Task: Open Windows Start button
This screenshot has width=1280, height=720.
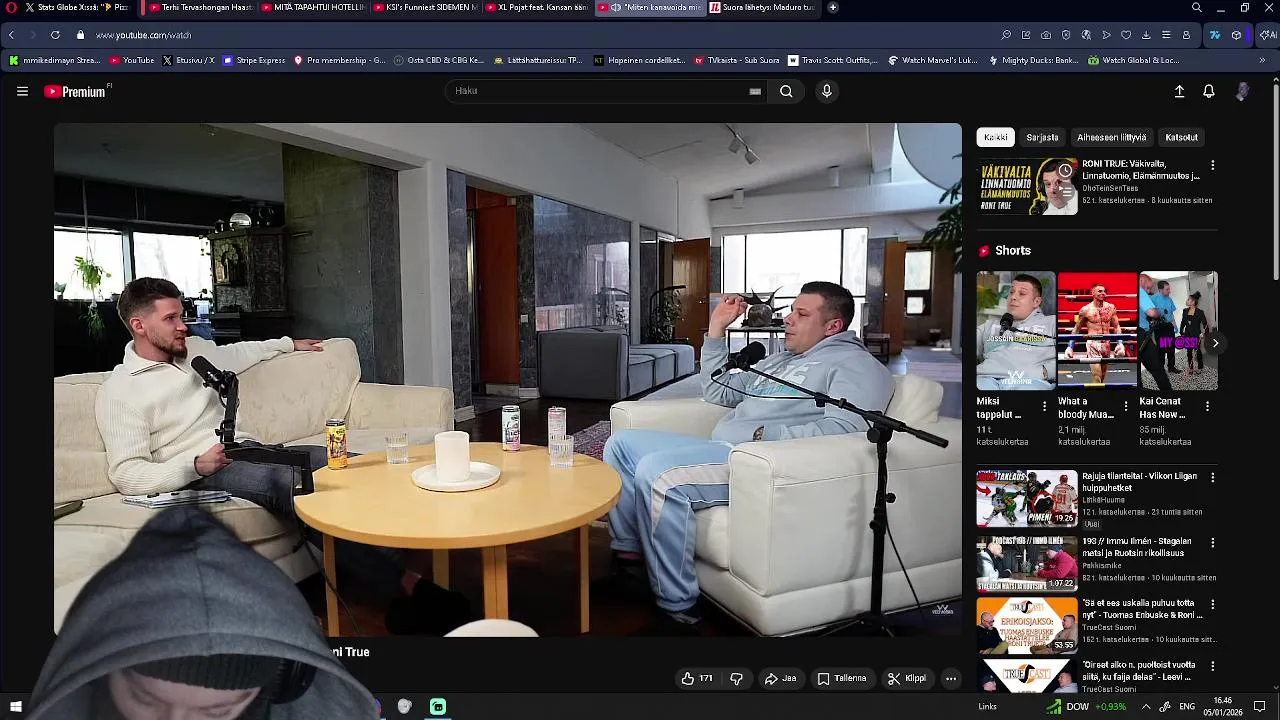Action: [x=15, y=707]
